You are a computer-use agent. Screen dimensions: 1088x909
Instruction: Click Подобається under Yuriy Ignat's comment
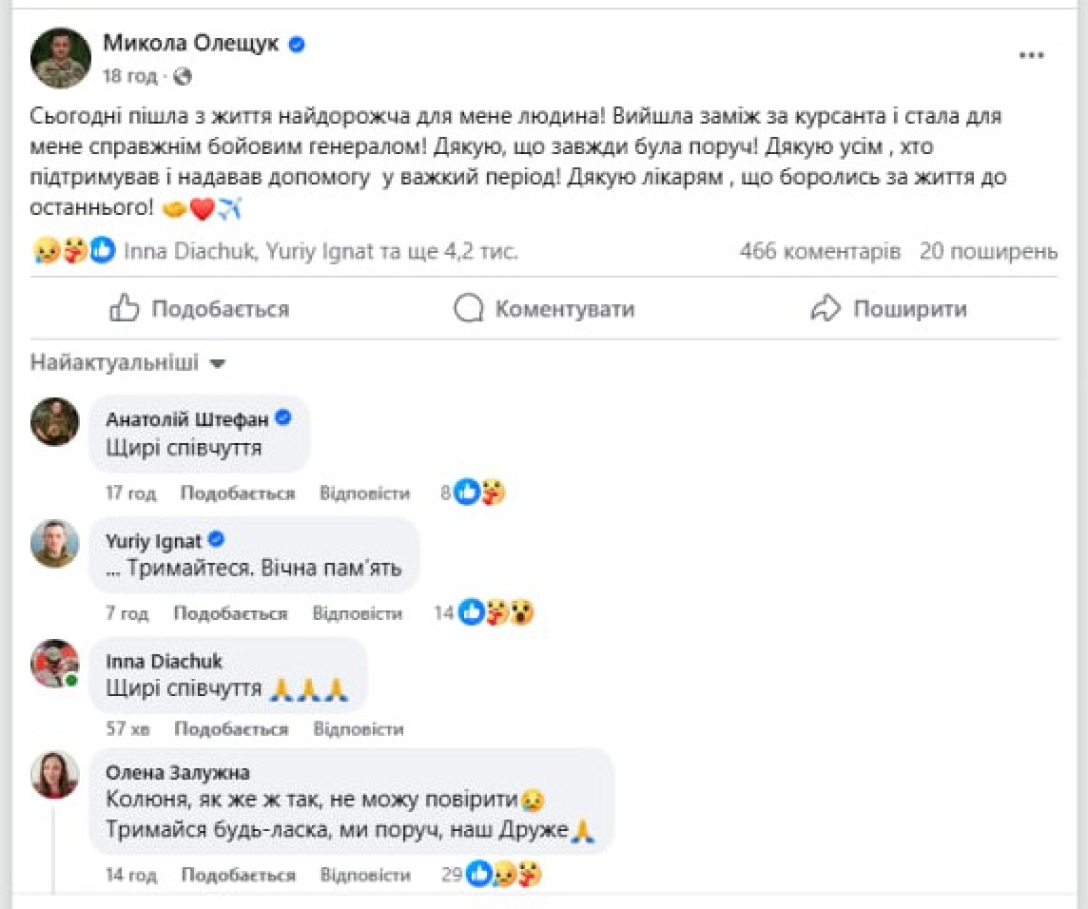[230, 613]
